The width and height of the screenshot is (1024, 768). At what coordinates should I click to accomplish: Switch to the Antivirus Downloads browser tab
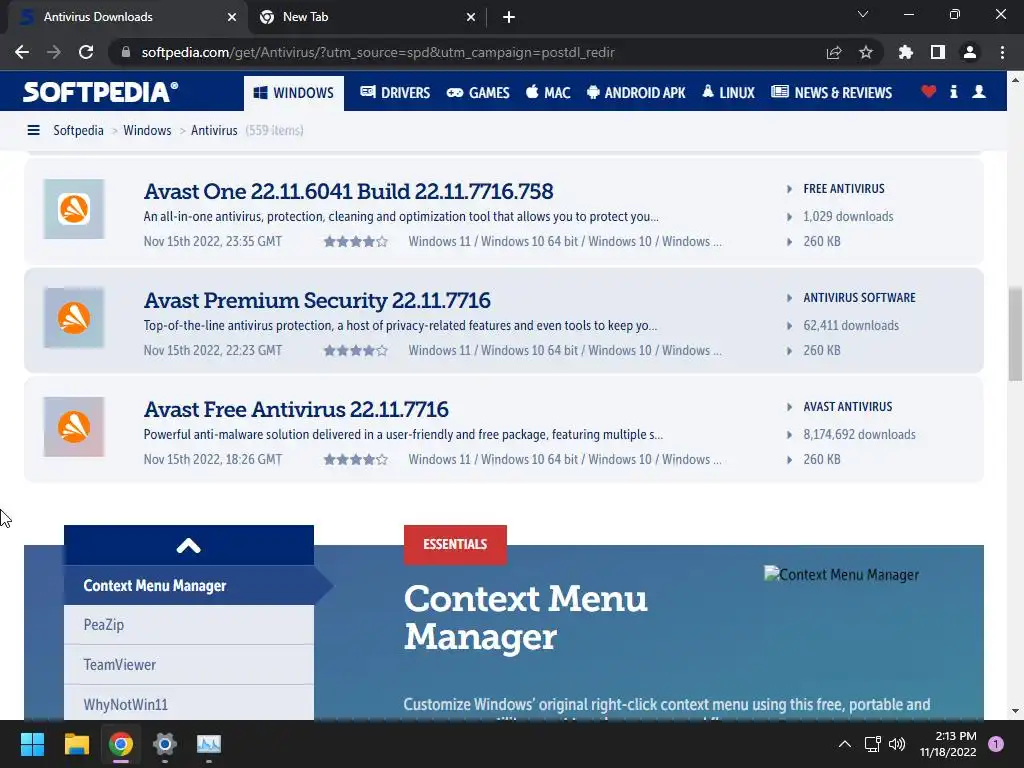[127, 17]
